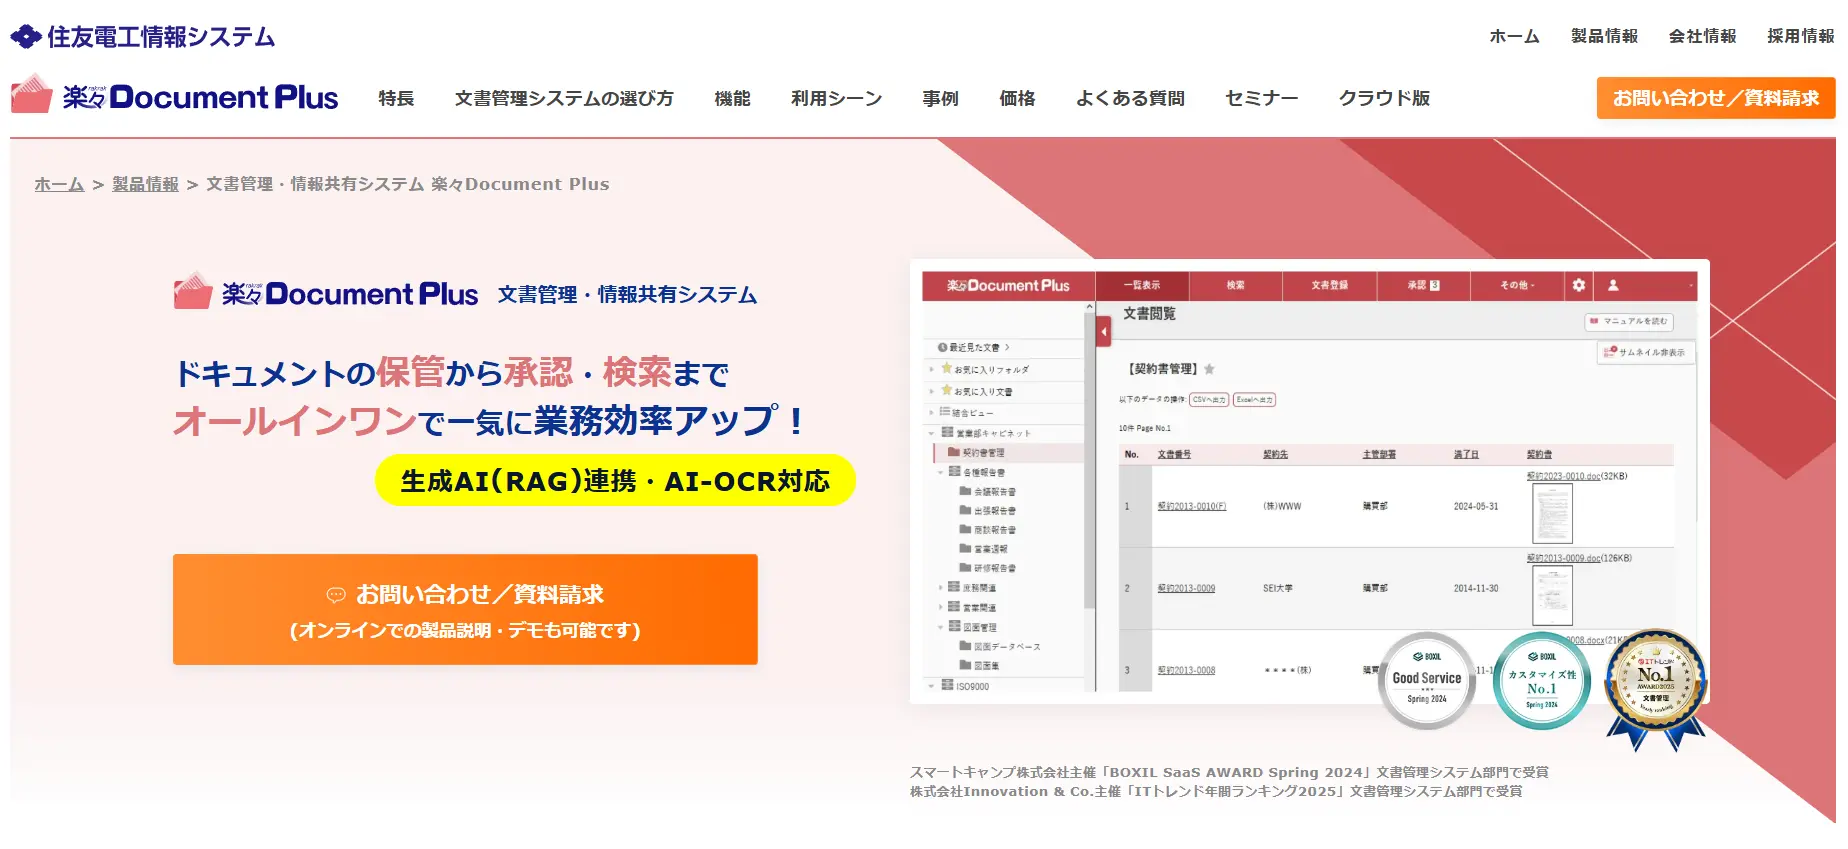Image resolution: width=1848 pixels, height=849 pixels.
Task: Click the header お問い合わせ／資料請求 button
Action: coord(1716,98)
